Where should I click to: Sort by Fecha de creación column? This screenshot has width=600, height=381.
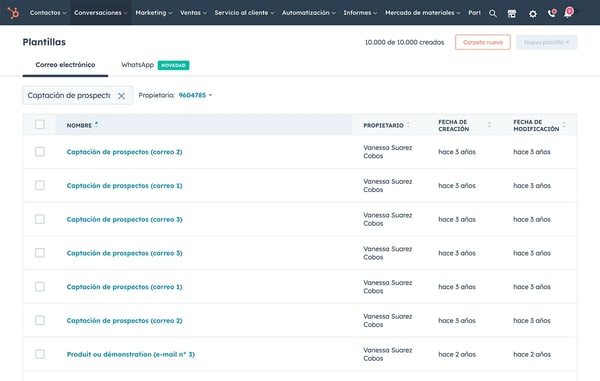(464, 125)
